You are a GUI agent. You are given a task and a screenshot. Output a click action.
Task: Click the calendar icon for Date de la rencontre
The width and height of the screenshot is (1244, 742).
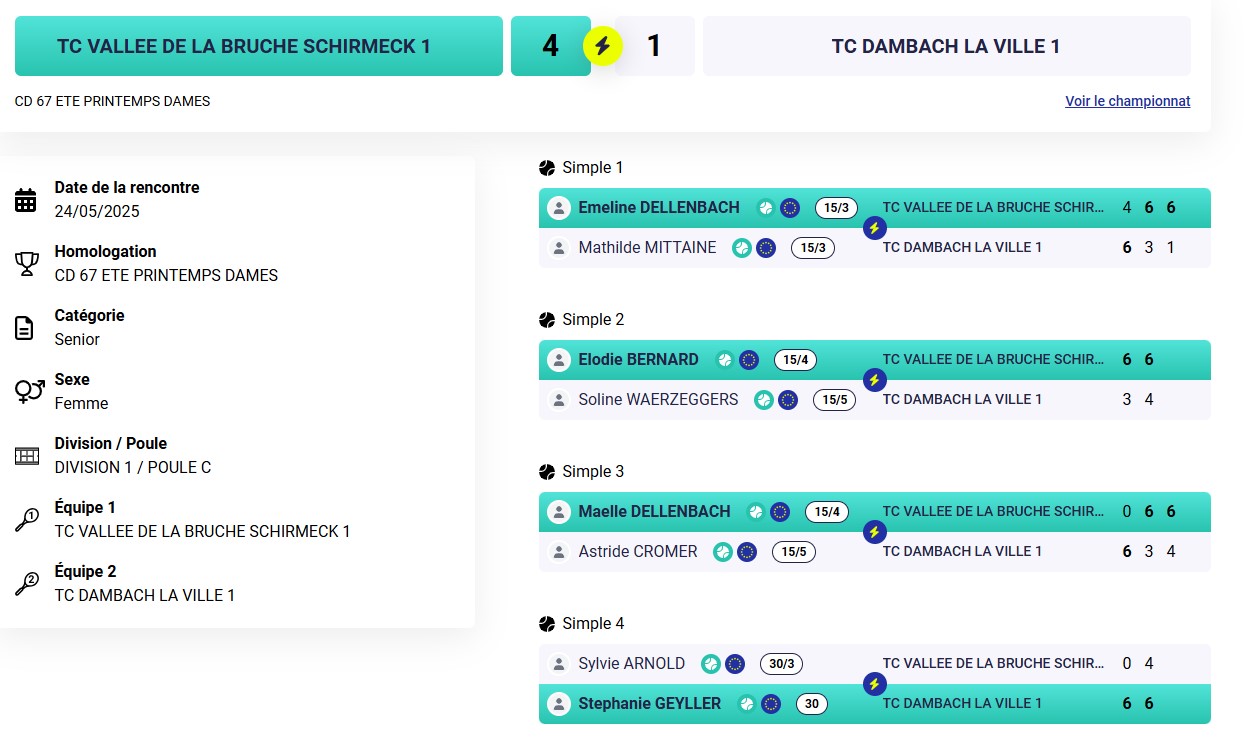click(x=26, y=200)
